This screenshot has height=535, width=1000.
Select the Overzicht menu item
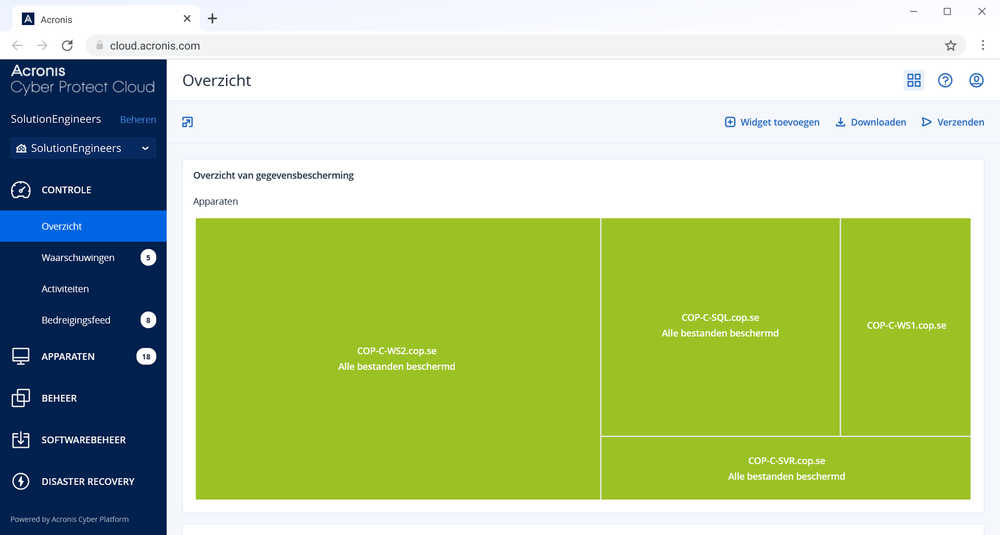[x=83, y=226]
